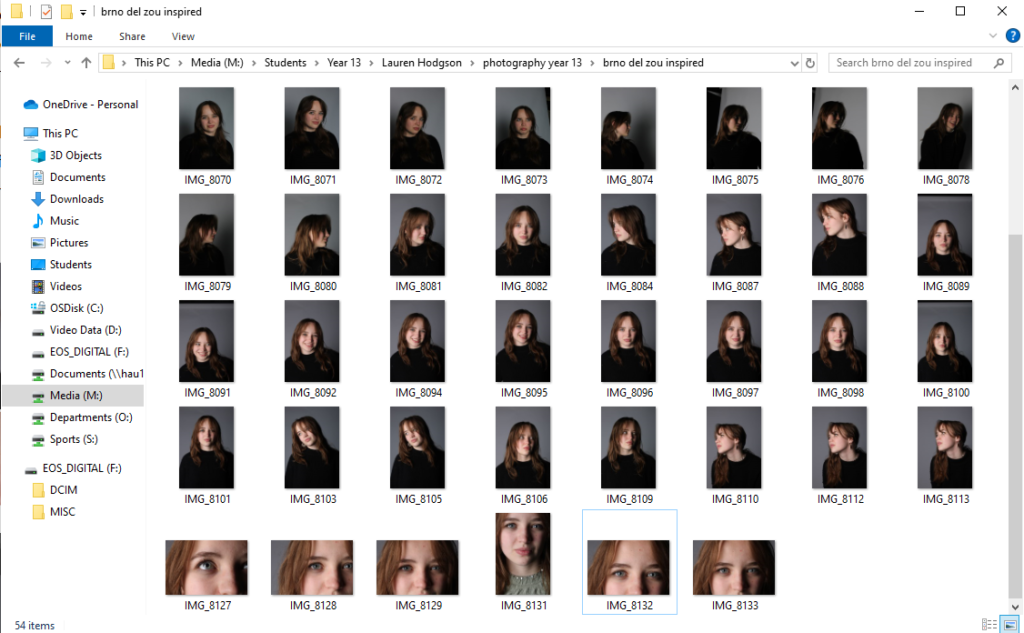This screenshot has width=1024, height=633.
Task: Open the Home ribbon tab
Action: [x=79, y=37]
